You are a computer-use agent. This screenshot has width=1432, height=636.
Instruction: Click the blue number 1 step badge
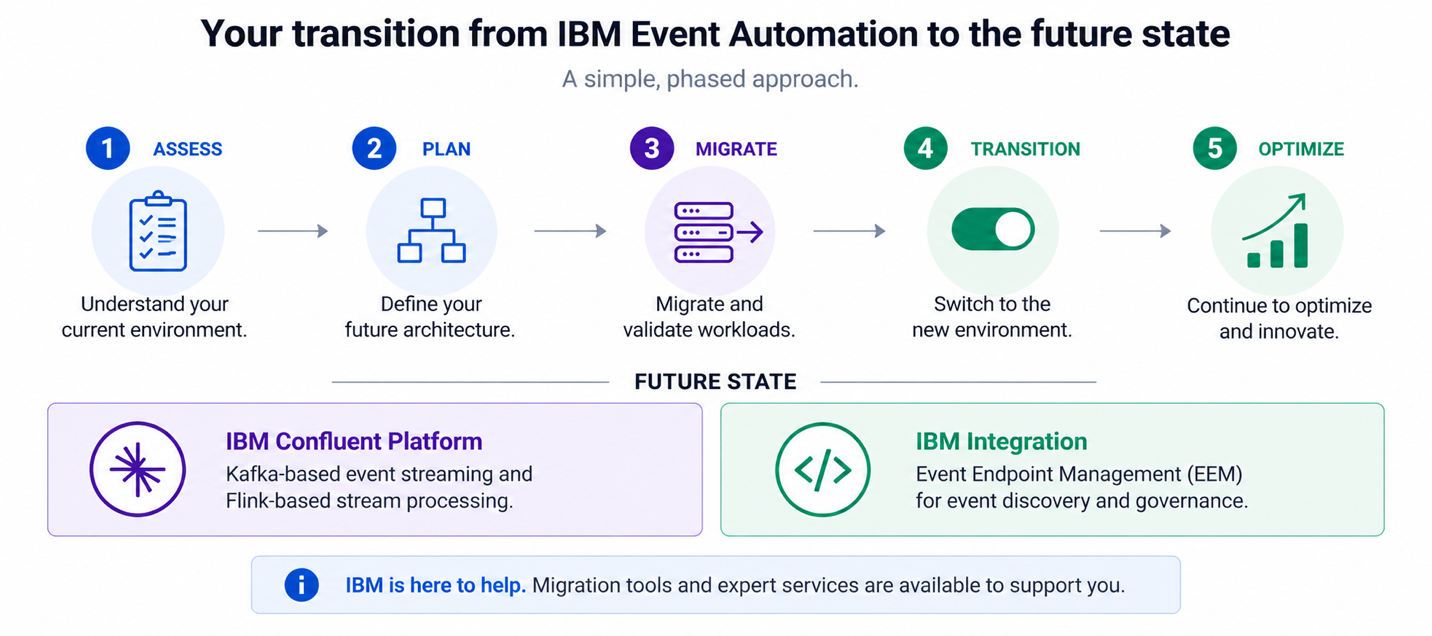pos(108,149)
